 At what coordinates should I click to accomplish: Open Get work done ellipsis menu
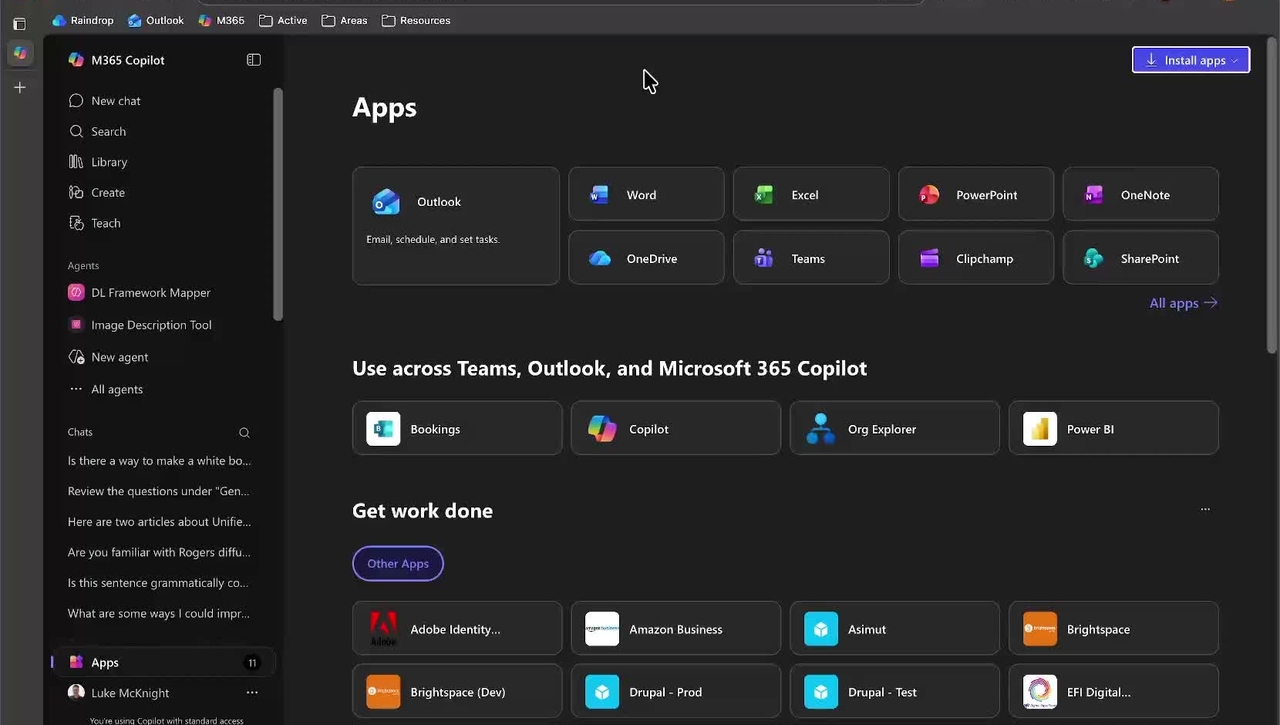click(x=1205, y=510)
